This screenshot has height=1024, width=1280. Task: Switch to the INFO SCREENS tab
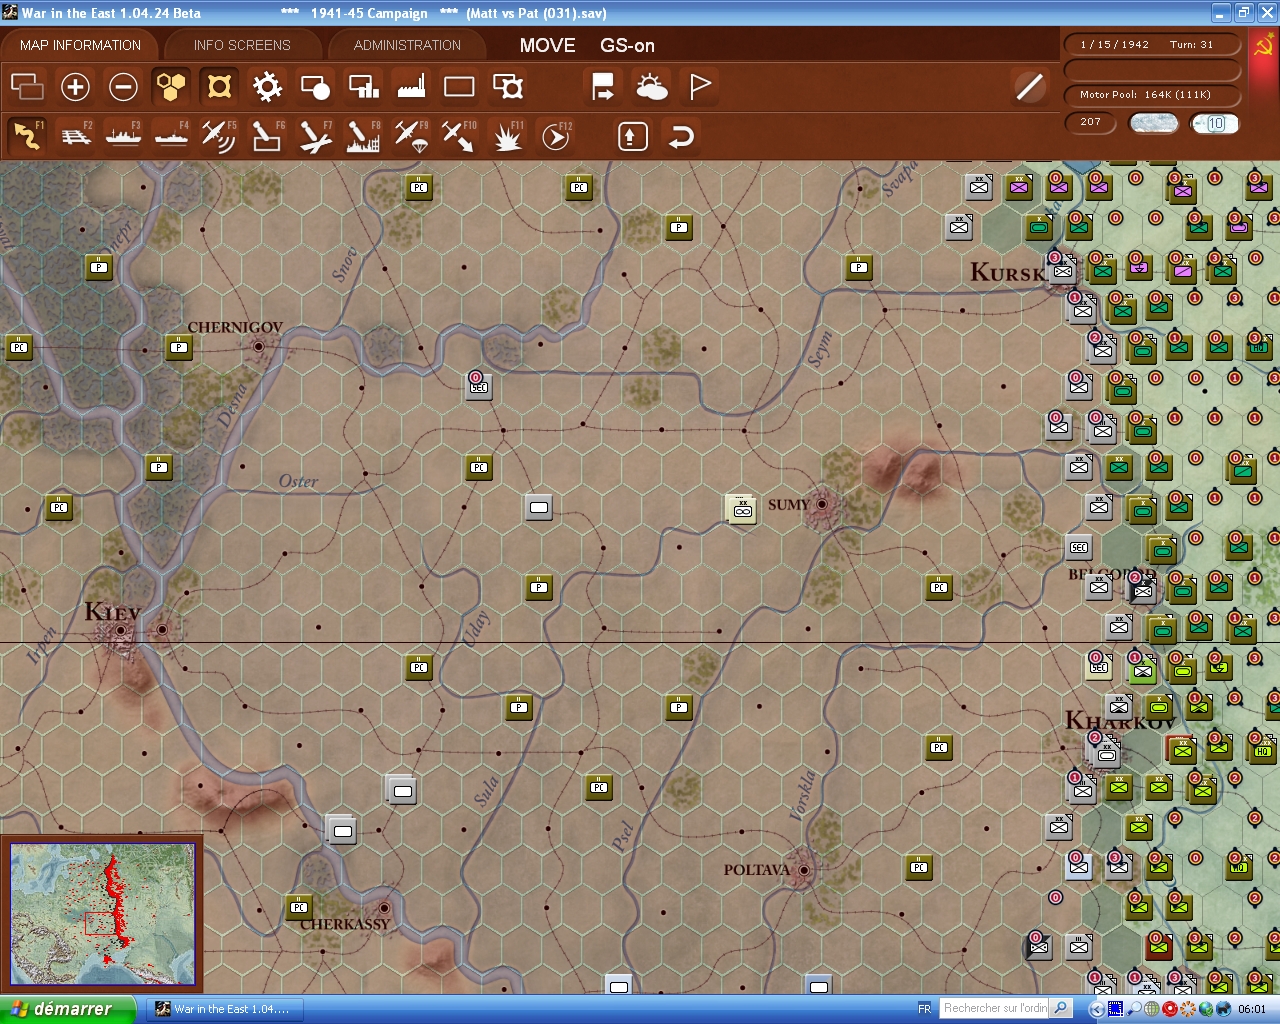tap(242, 45)
